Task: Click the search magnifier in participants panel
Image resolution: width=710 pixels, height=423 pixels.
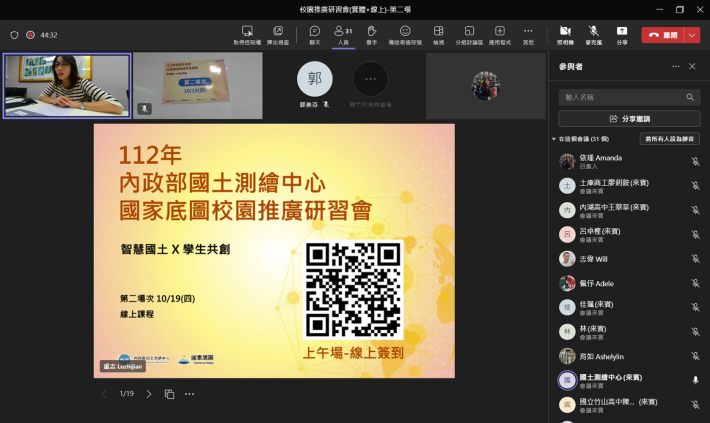Action: 690,97
